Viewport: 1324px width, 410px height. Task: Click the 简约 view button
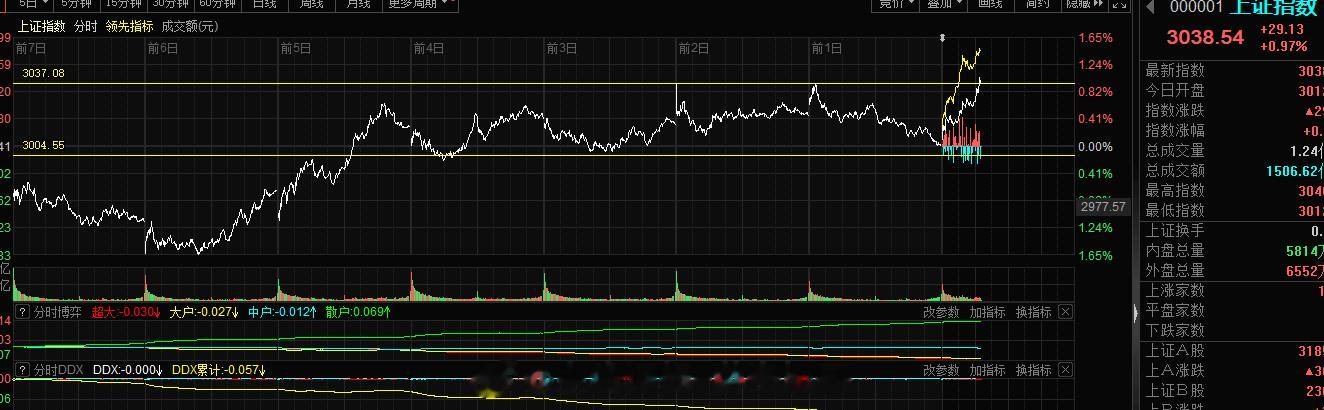[x=1037, y=3]
